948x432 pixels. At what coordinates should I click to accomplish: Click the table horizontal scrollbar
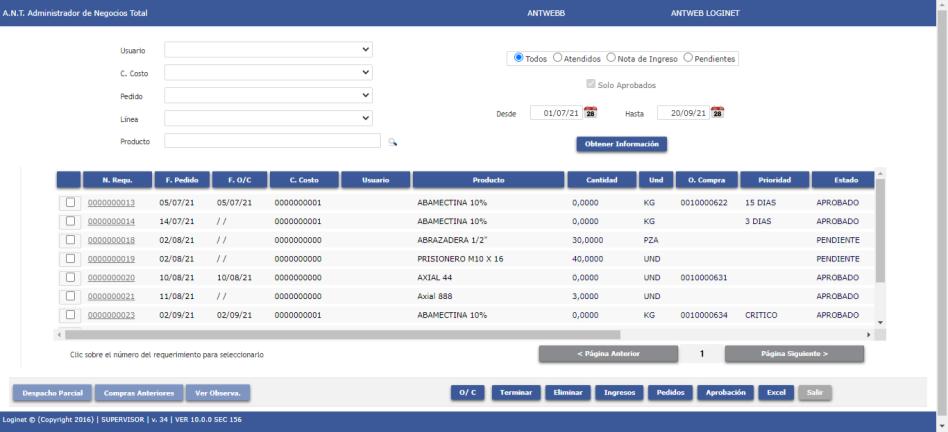coord(342,335)
